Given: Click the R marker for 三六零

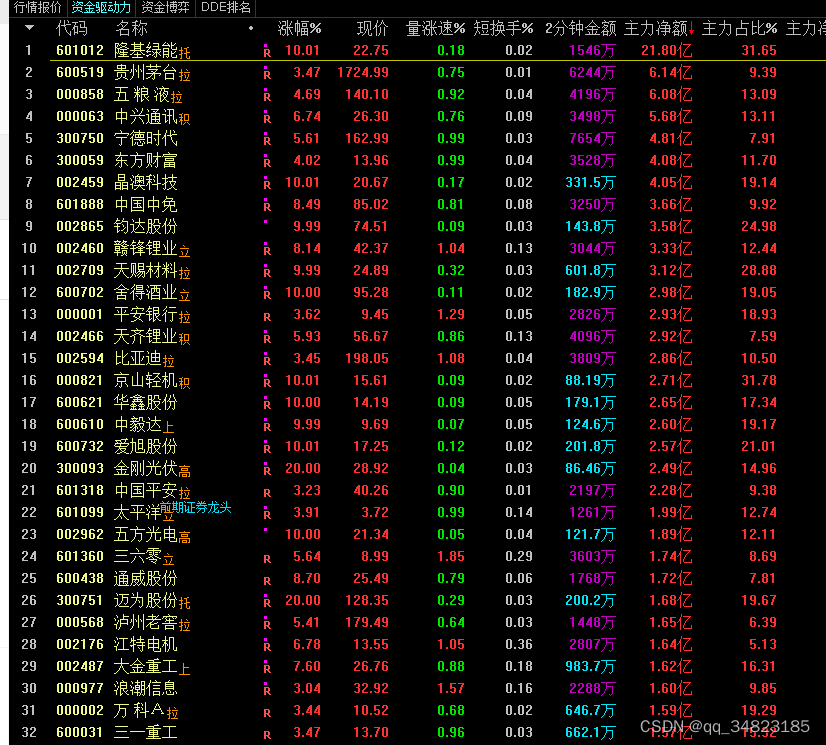Looking at the screenshot, I should coord(267,558).
